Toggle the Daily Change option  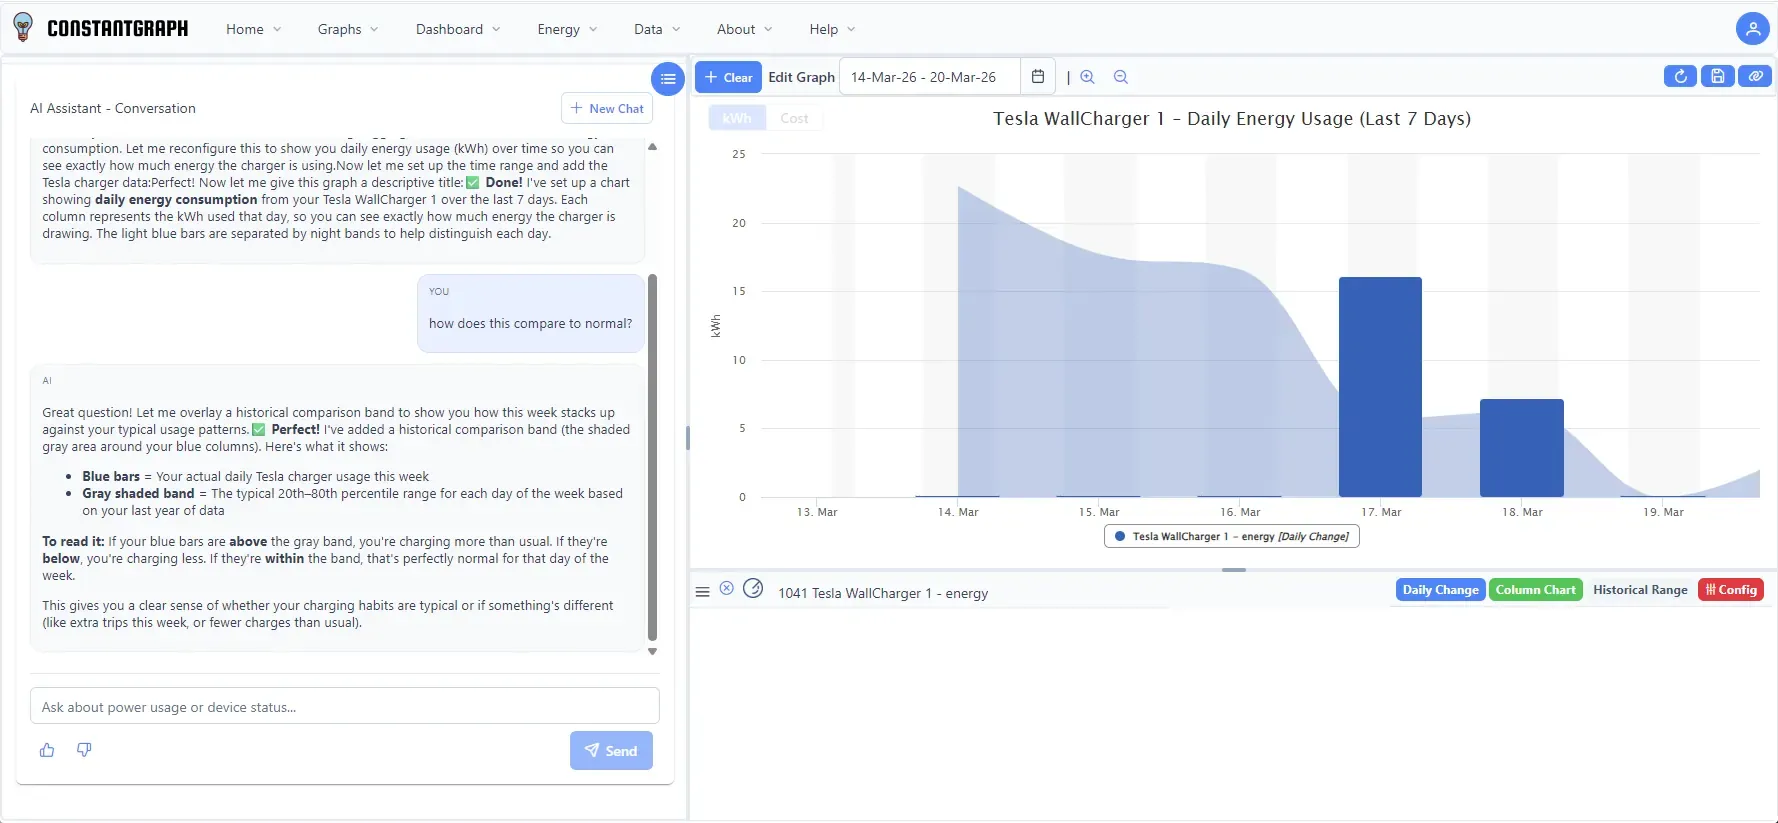(x=1440, y=590)
